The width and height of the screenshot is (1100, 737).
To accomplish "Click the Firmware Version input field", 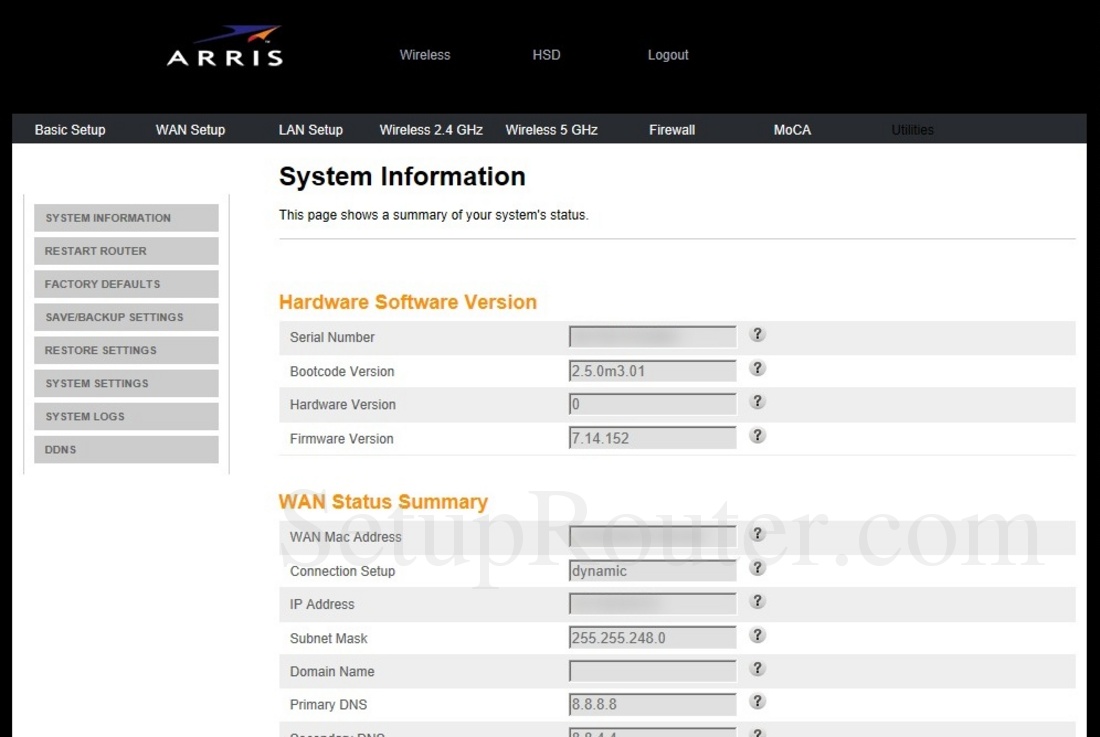I will pyautogui.click(x=651, y=437).
